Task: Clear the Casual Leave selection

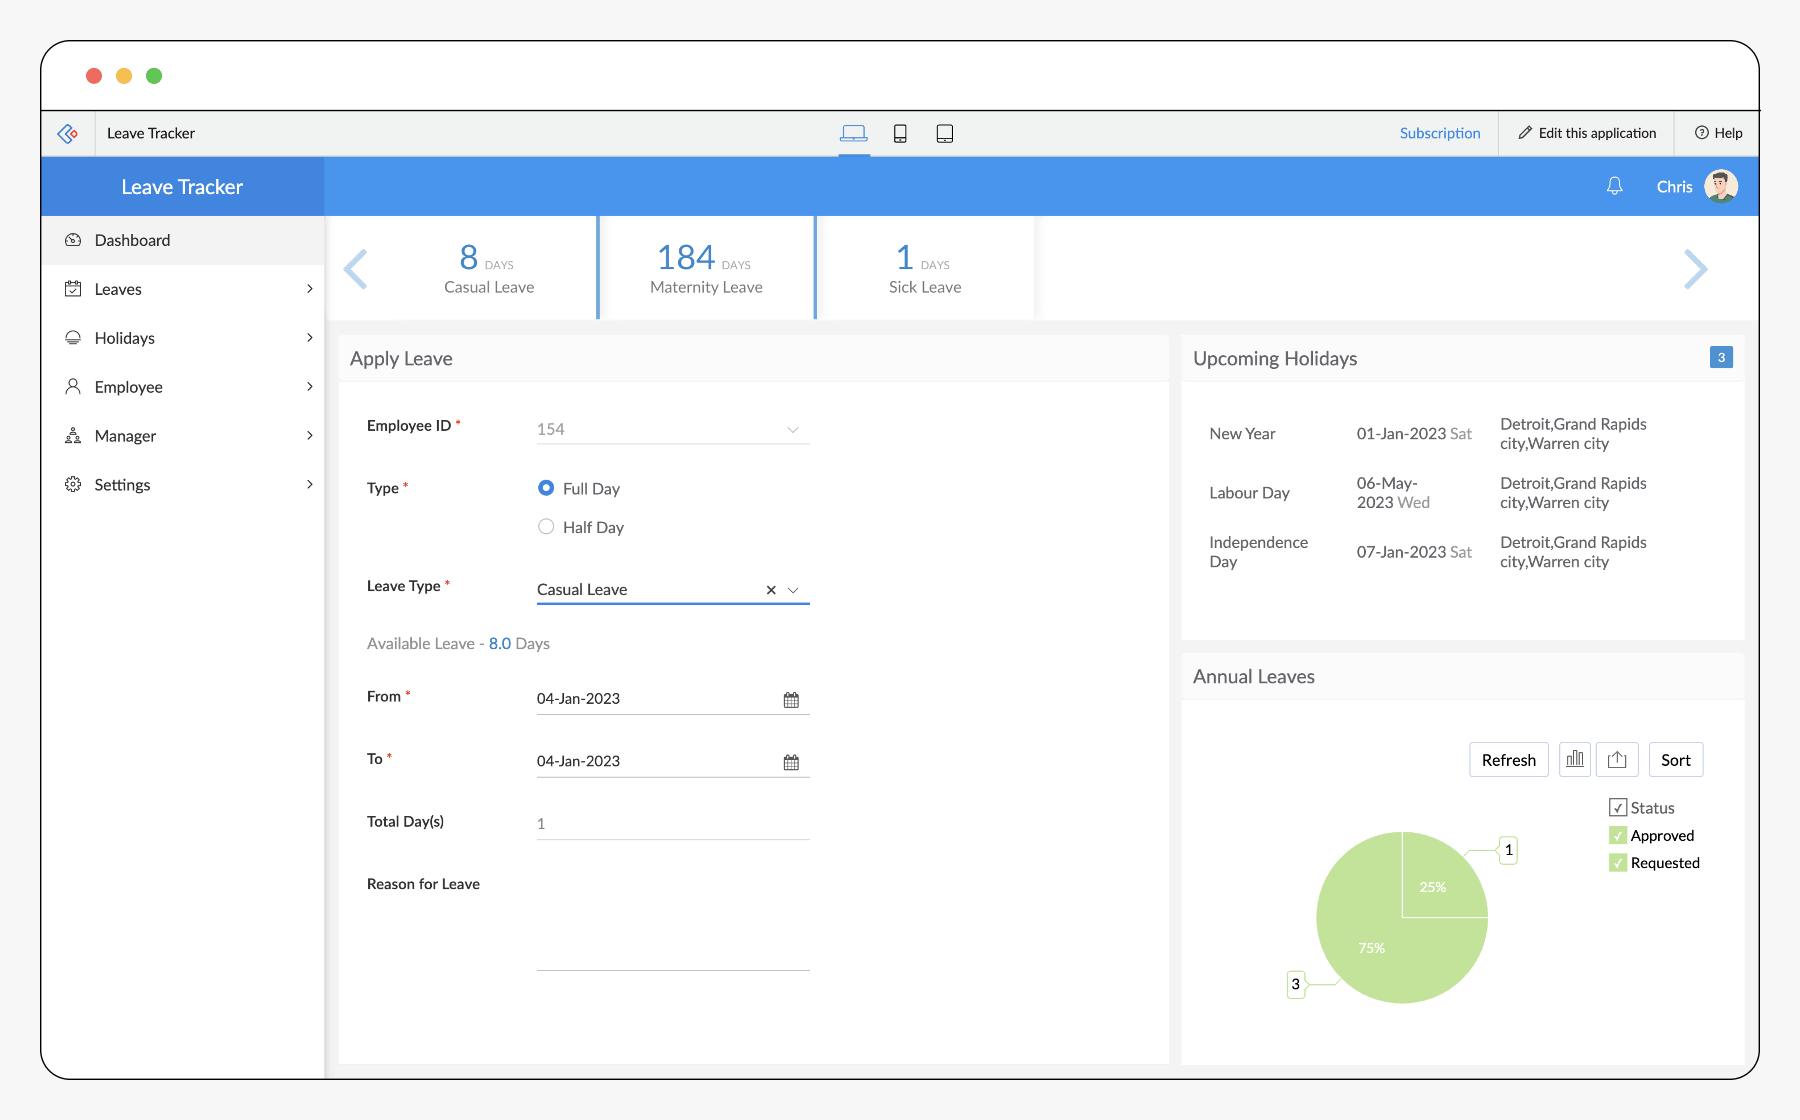Action: click(x=771, y=590)
